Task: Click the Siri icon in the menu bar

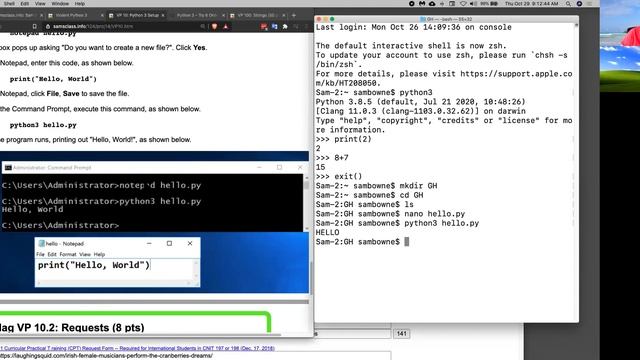Action: pyautogui.click(x=579, y=3)
